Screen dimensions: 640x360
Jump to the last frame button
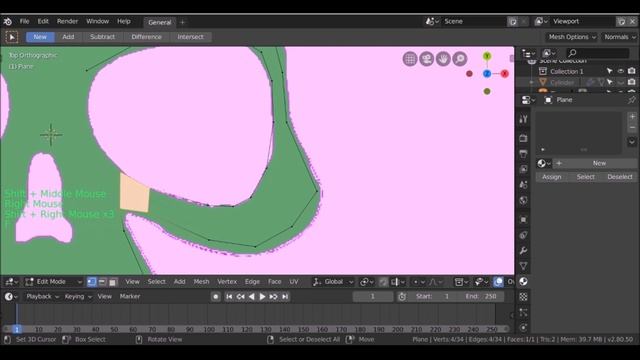tap(285, 297)
